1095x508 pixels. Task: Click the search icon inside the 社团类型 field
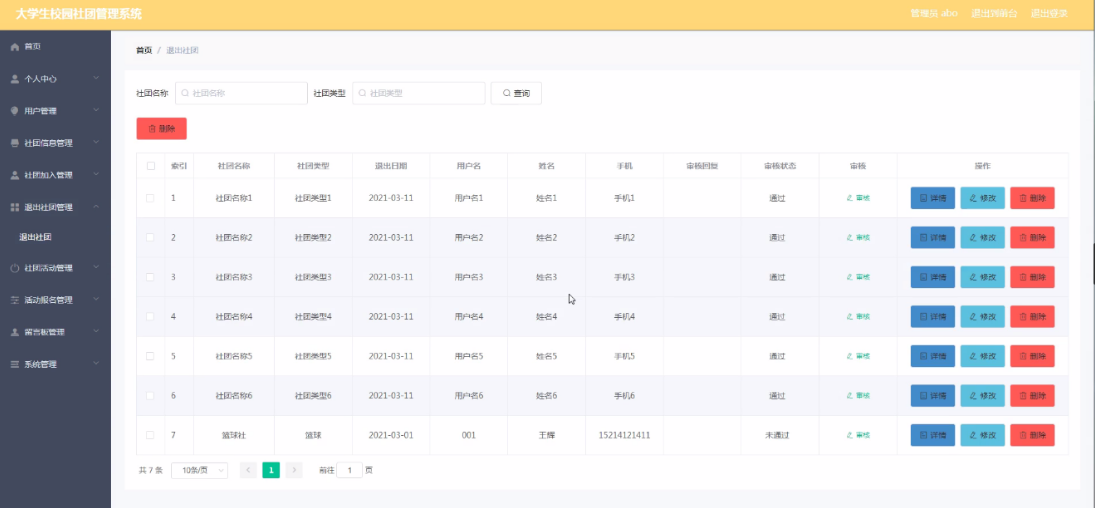(362, 93)
